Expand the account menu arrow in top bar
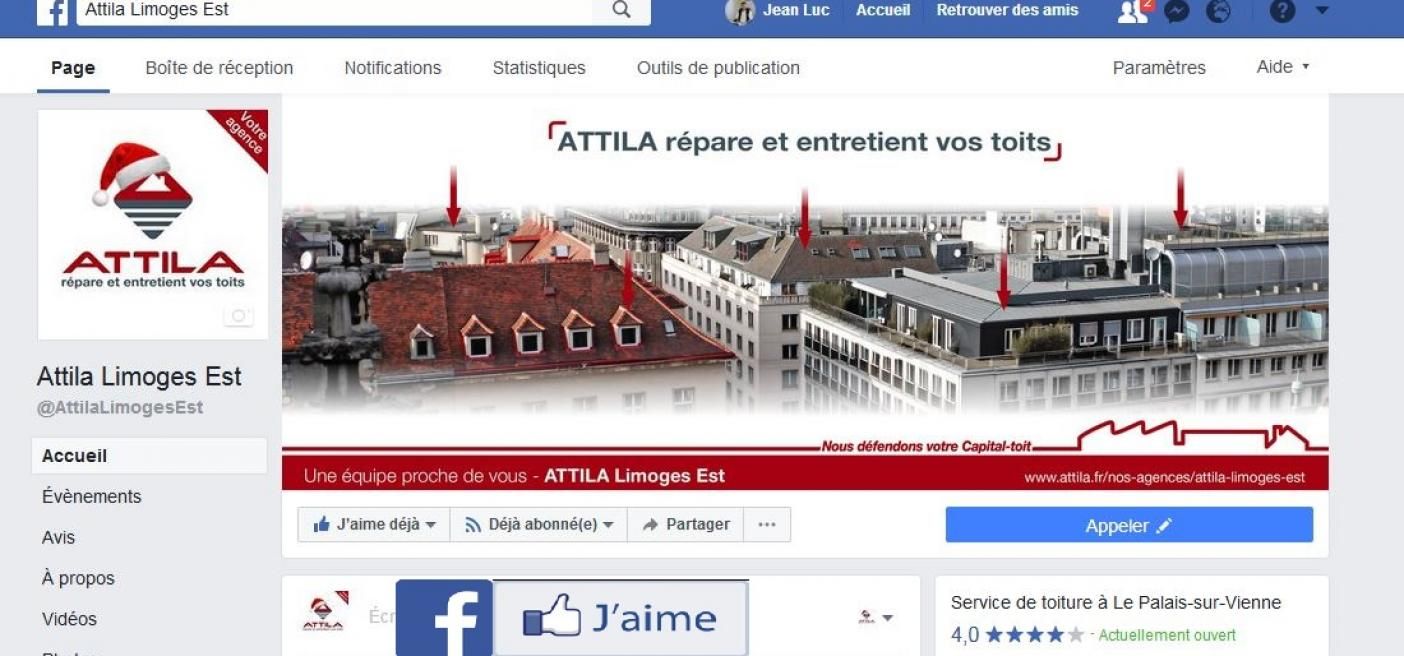 pyautogui.click(x=1322, y=11)
